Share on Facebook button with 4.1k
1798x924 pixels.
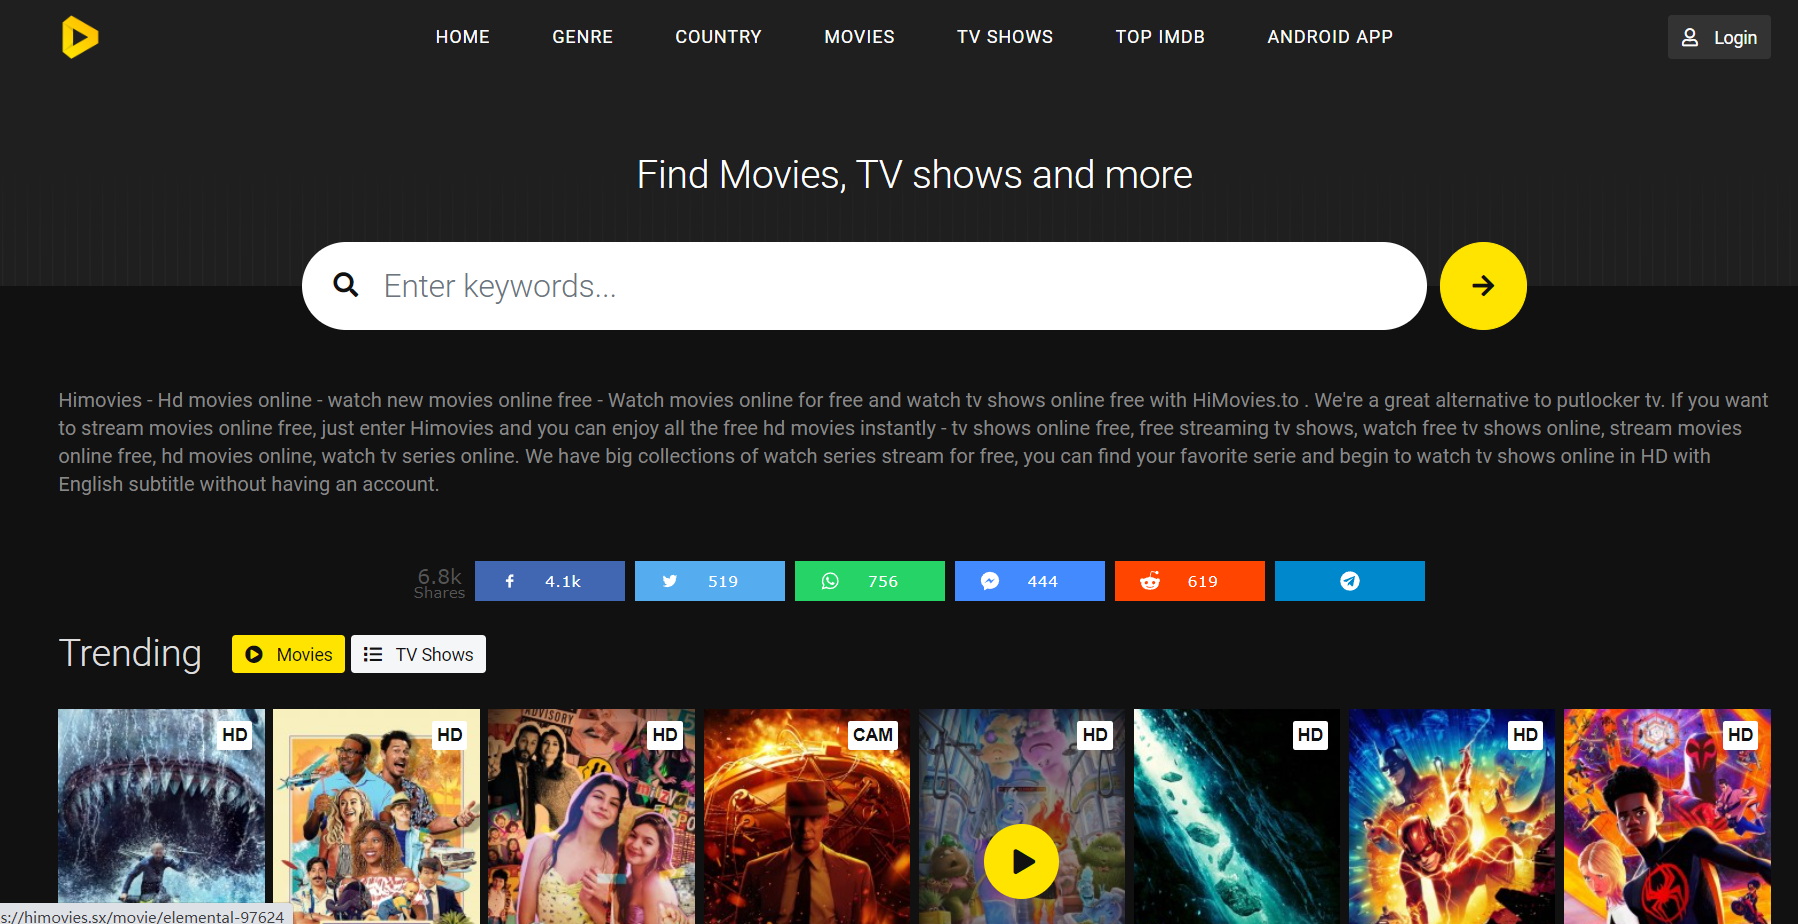tap(550, 581)
